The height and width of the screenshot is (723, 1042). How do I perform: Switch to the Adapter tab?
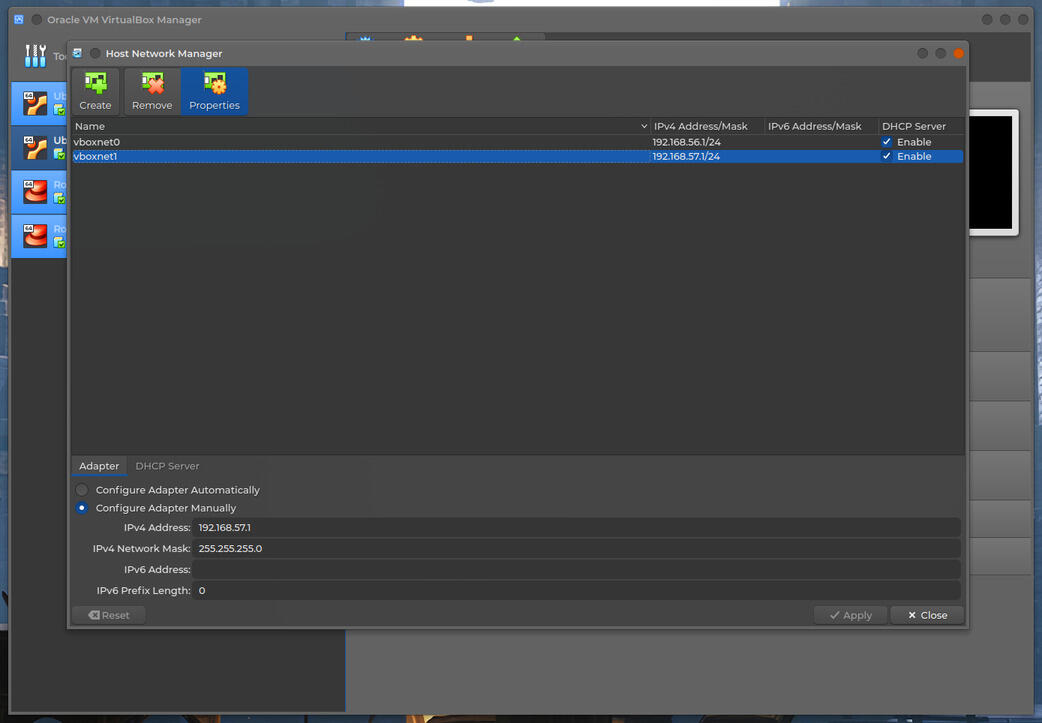99,466
